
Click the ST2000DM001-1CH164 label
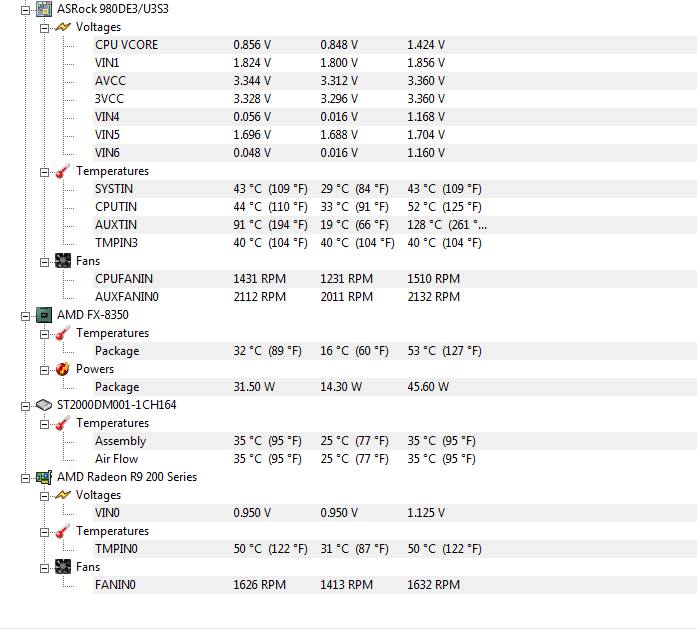(x=117, y=405)
